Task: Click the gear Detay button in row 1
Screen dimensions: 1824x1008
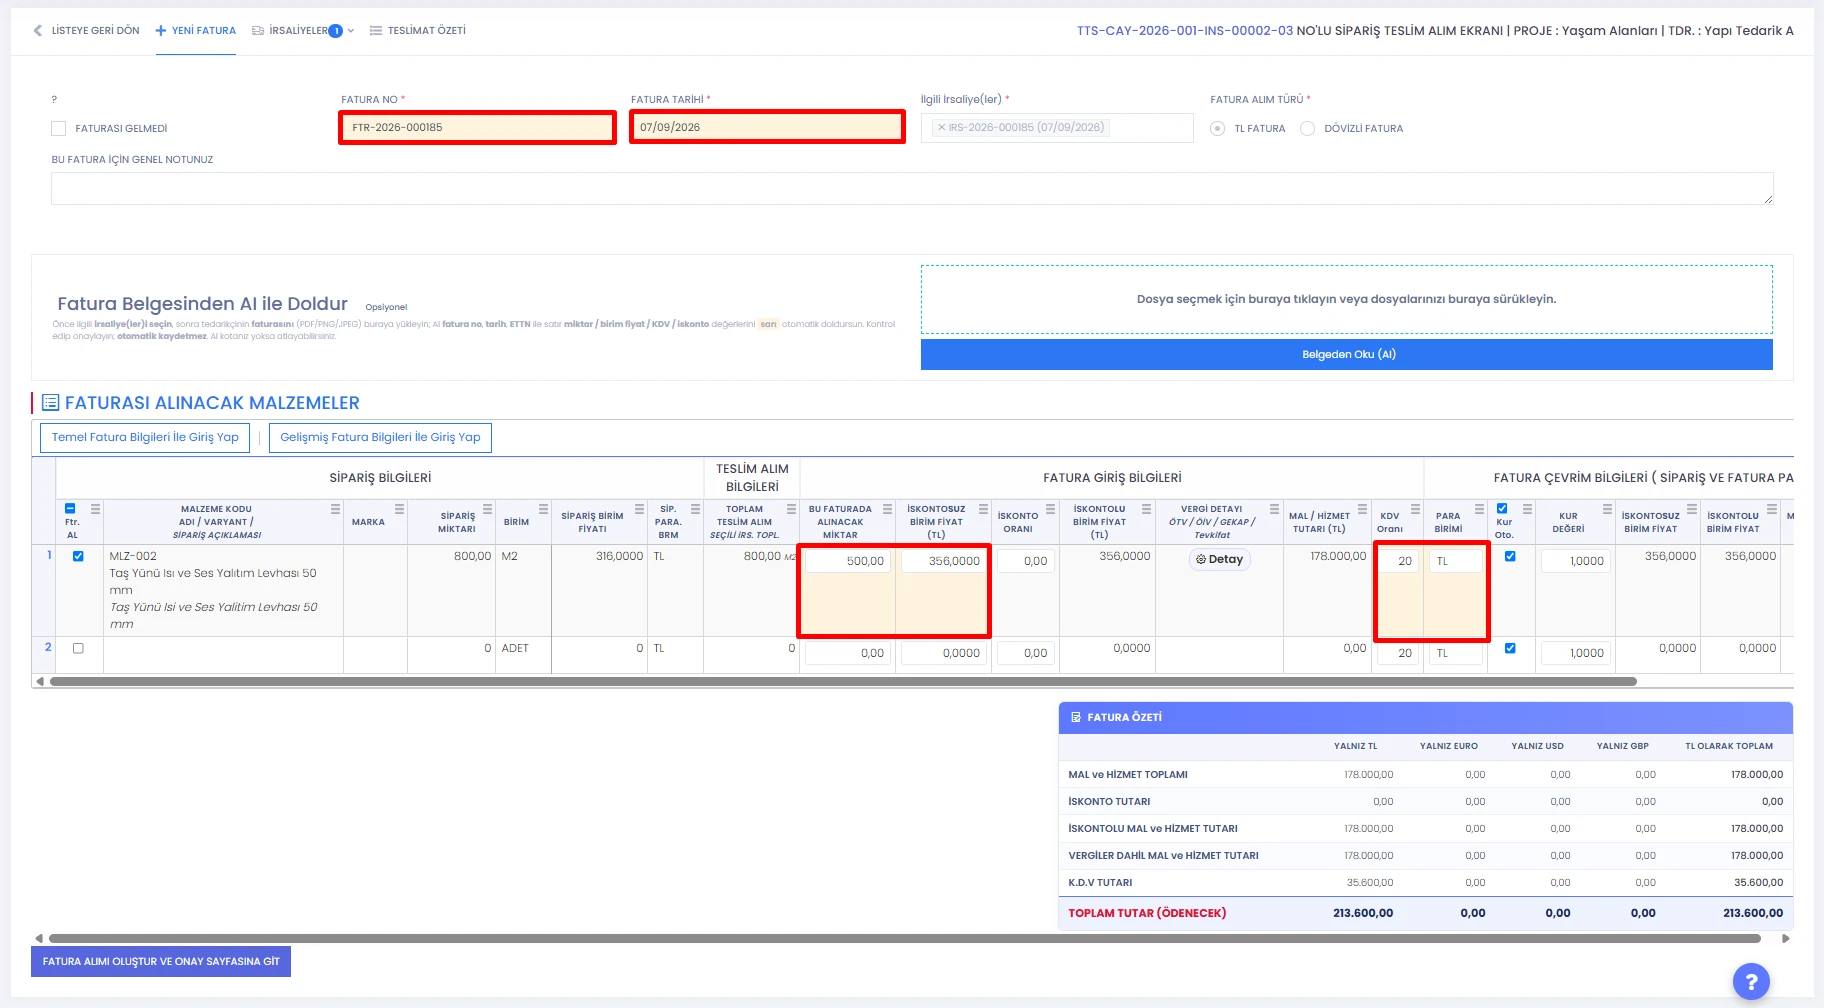Action: 1219,560
